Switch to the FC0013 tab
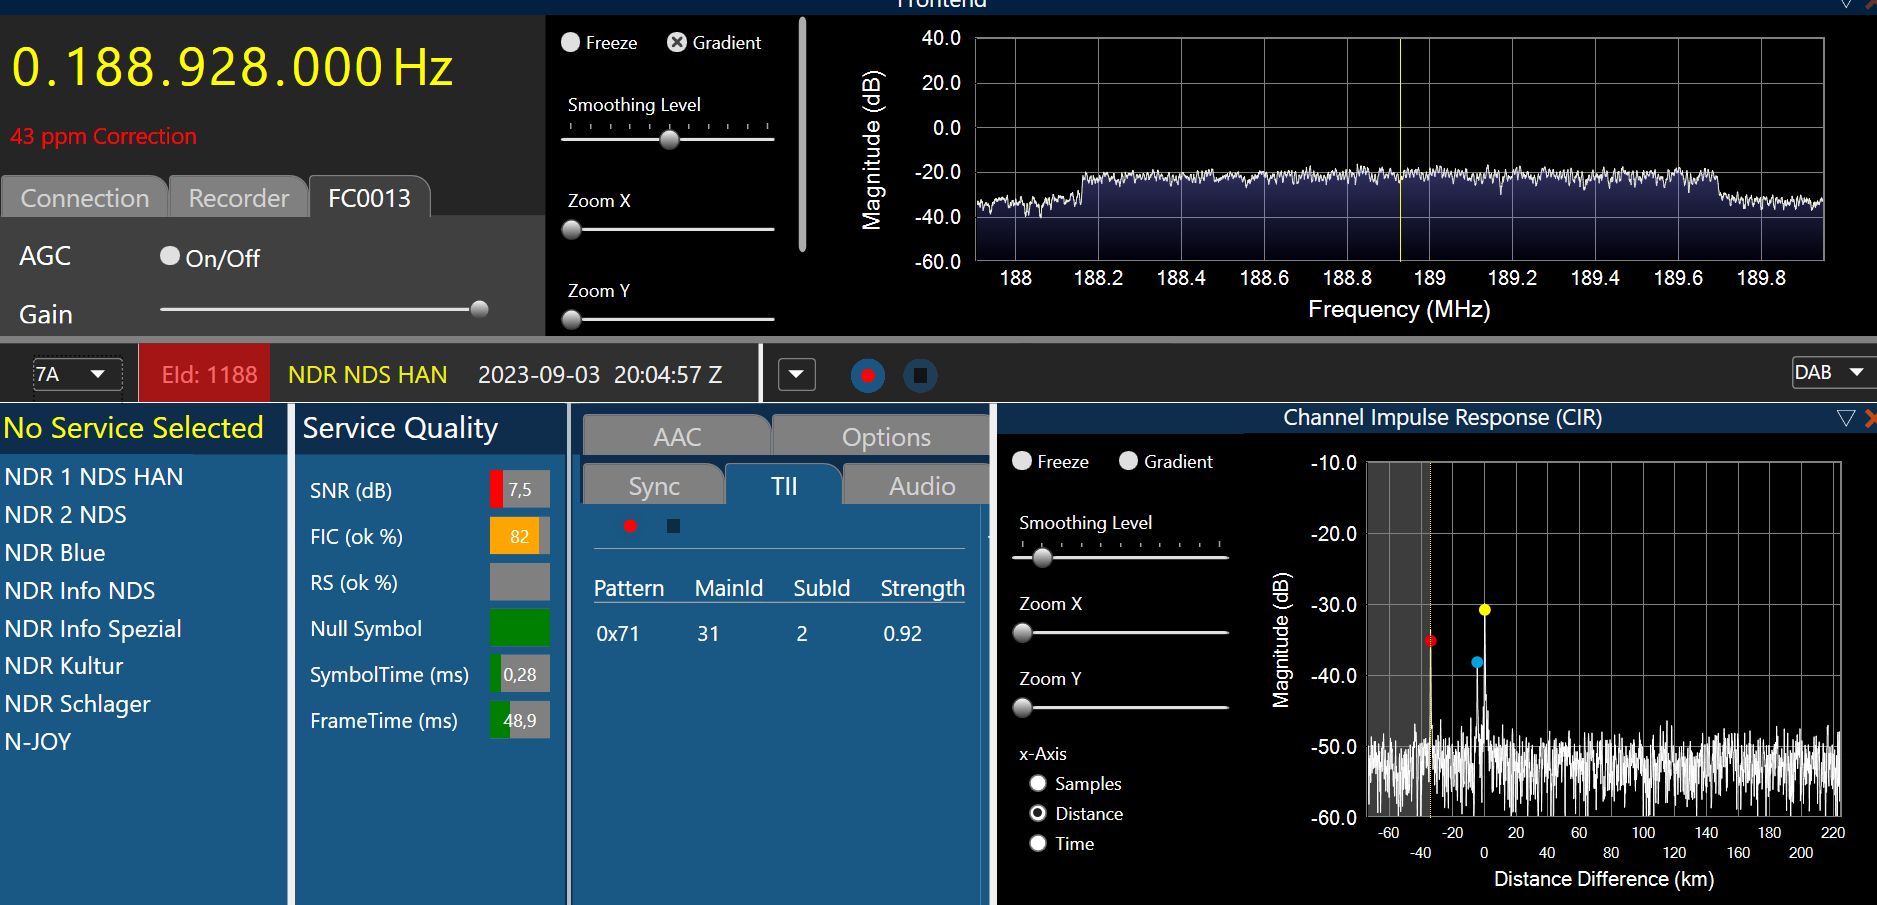This screenshot has height=905, width=1877. (x=369, y=198)
